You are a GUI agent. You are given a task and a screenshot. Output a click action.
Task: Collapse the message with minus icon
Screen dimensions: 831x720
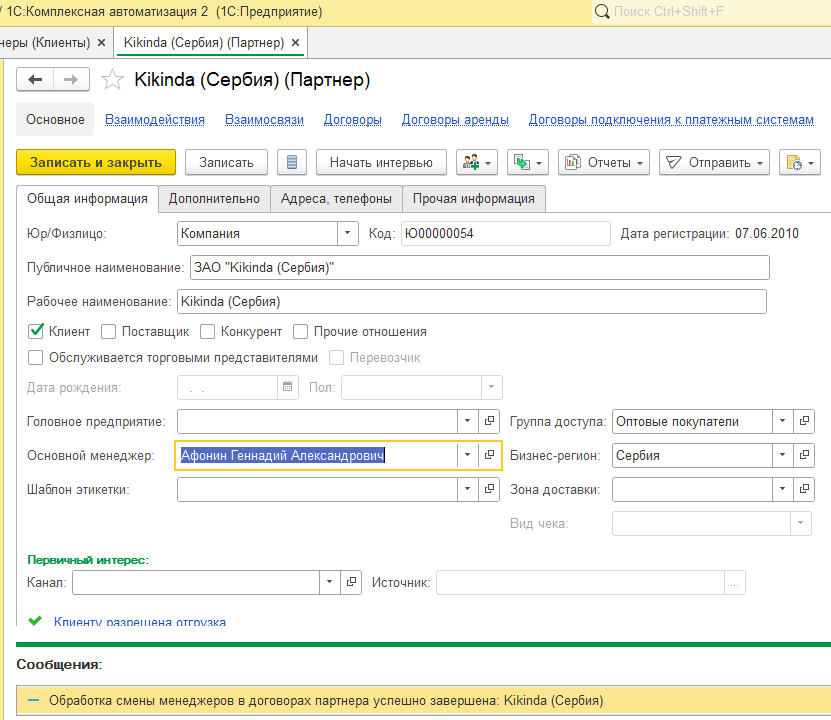(33, 700)
